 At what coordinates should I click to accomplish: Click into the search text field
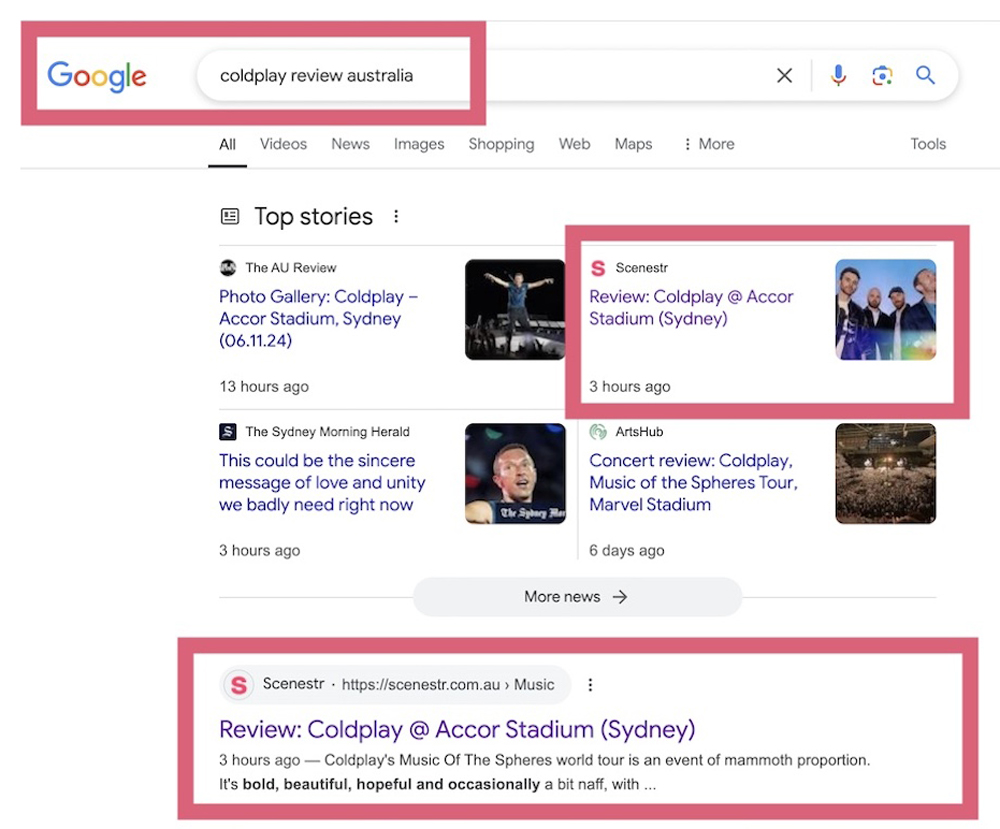[450, 76]
